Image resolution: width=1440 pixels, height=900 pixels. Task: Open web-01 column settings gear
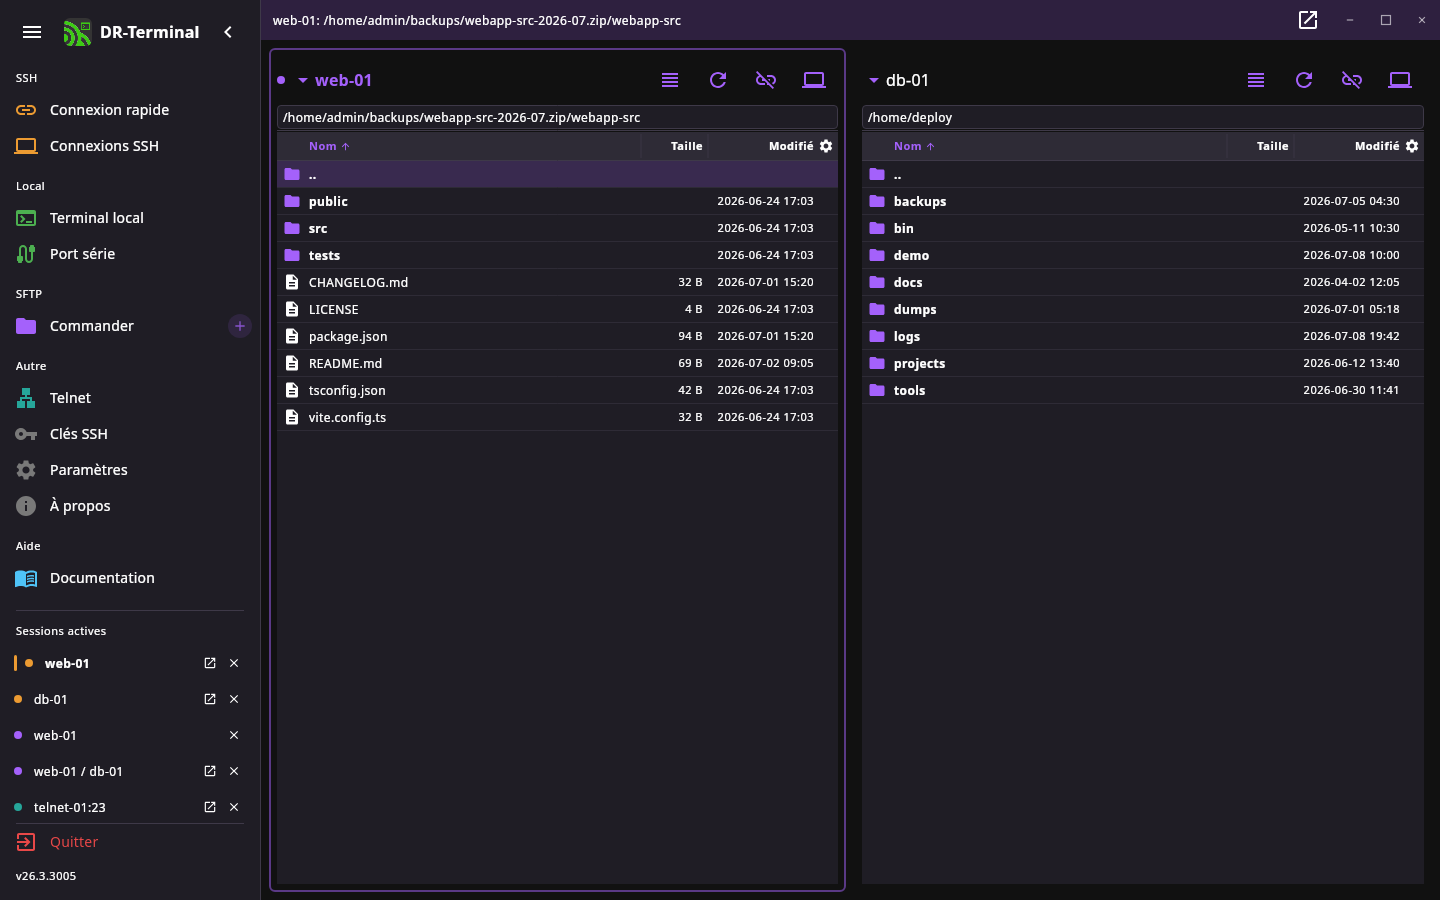(x=826, y=146)
